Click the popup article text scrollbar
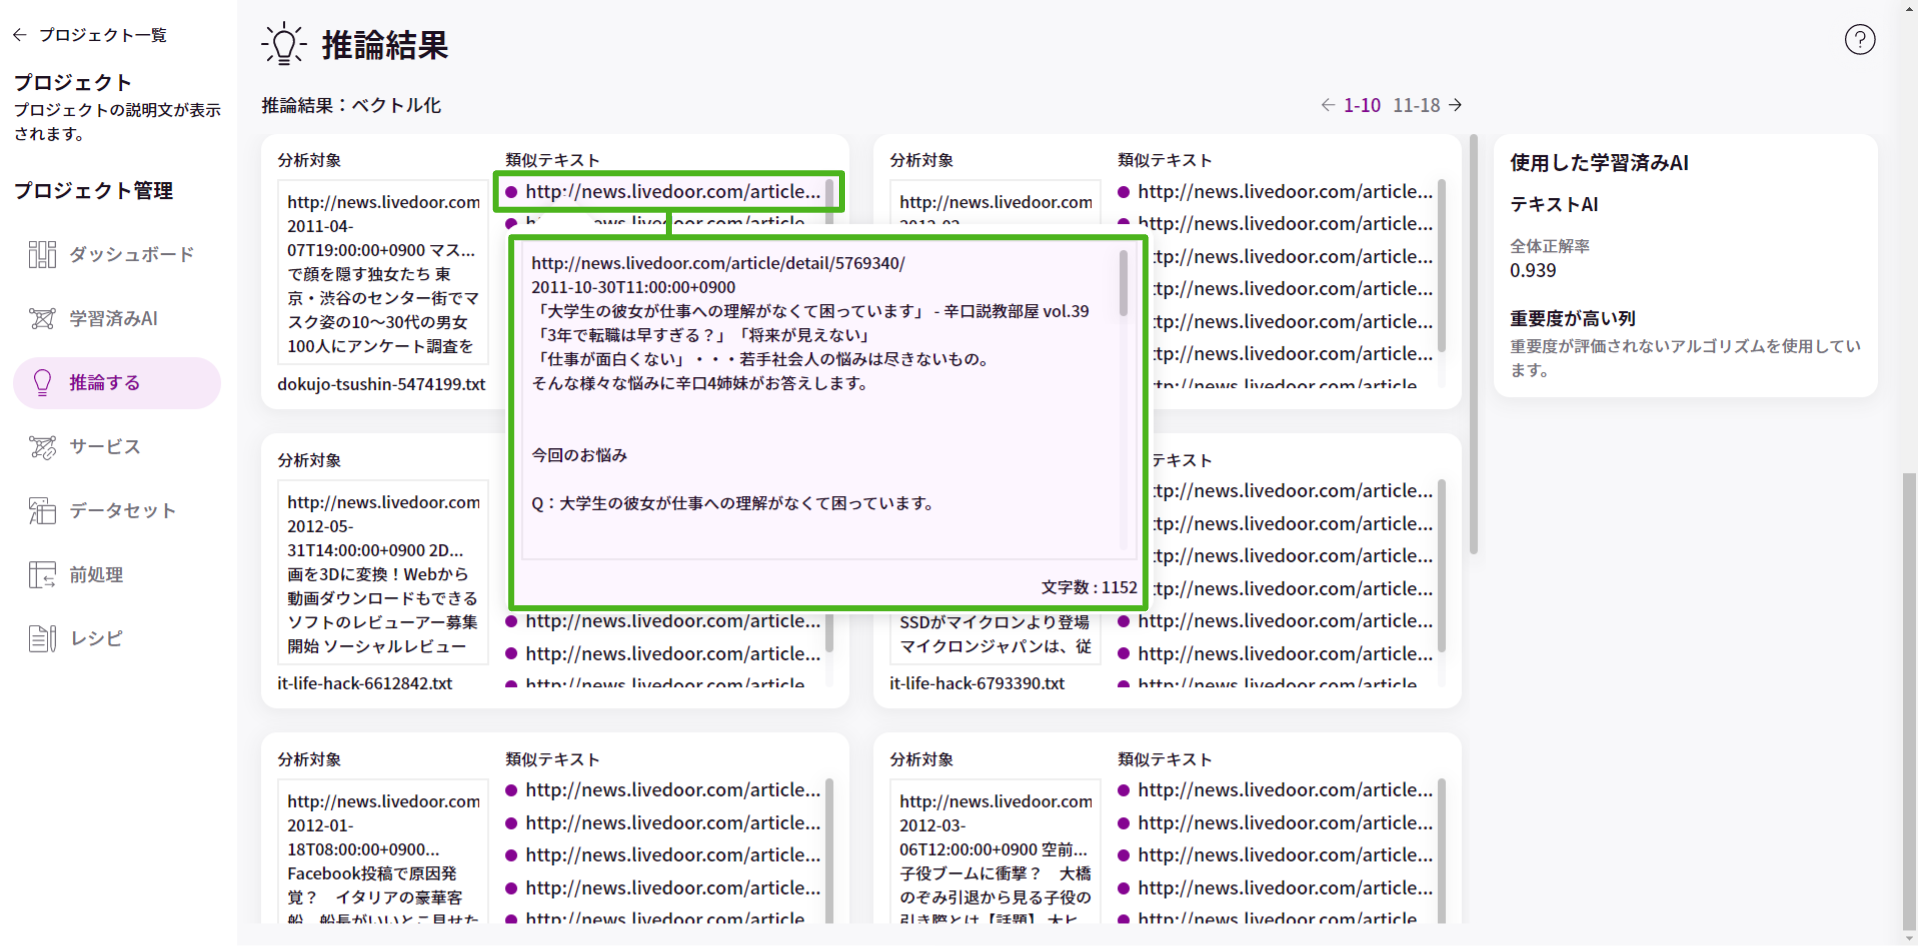The height and width of the screenshot is (947, 1918). point(1123,282)
